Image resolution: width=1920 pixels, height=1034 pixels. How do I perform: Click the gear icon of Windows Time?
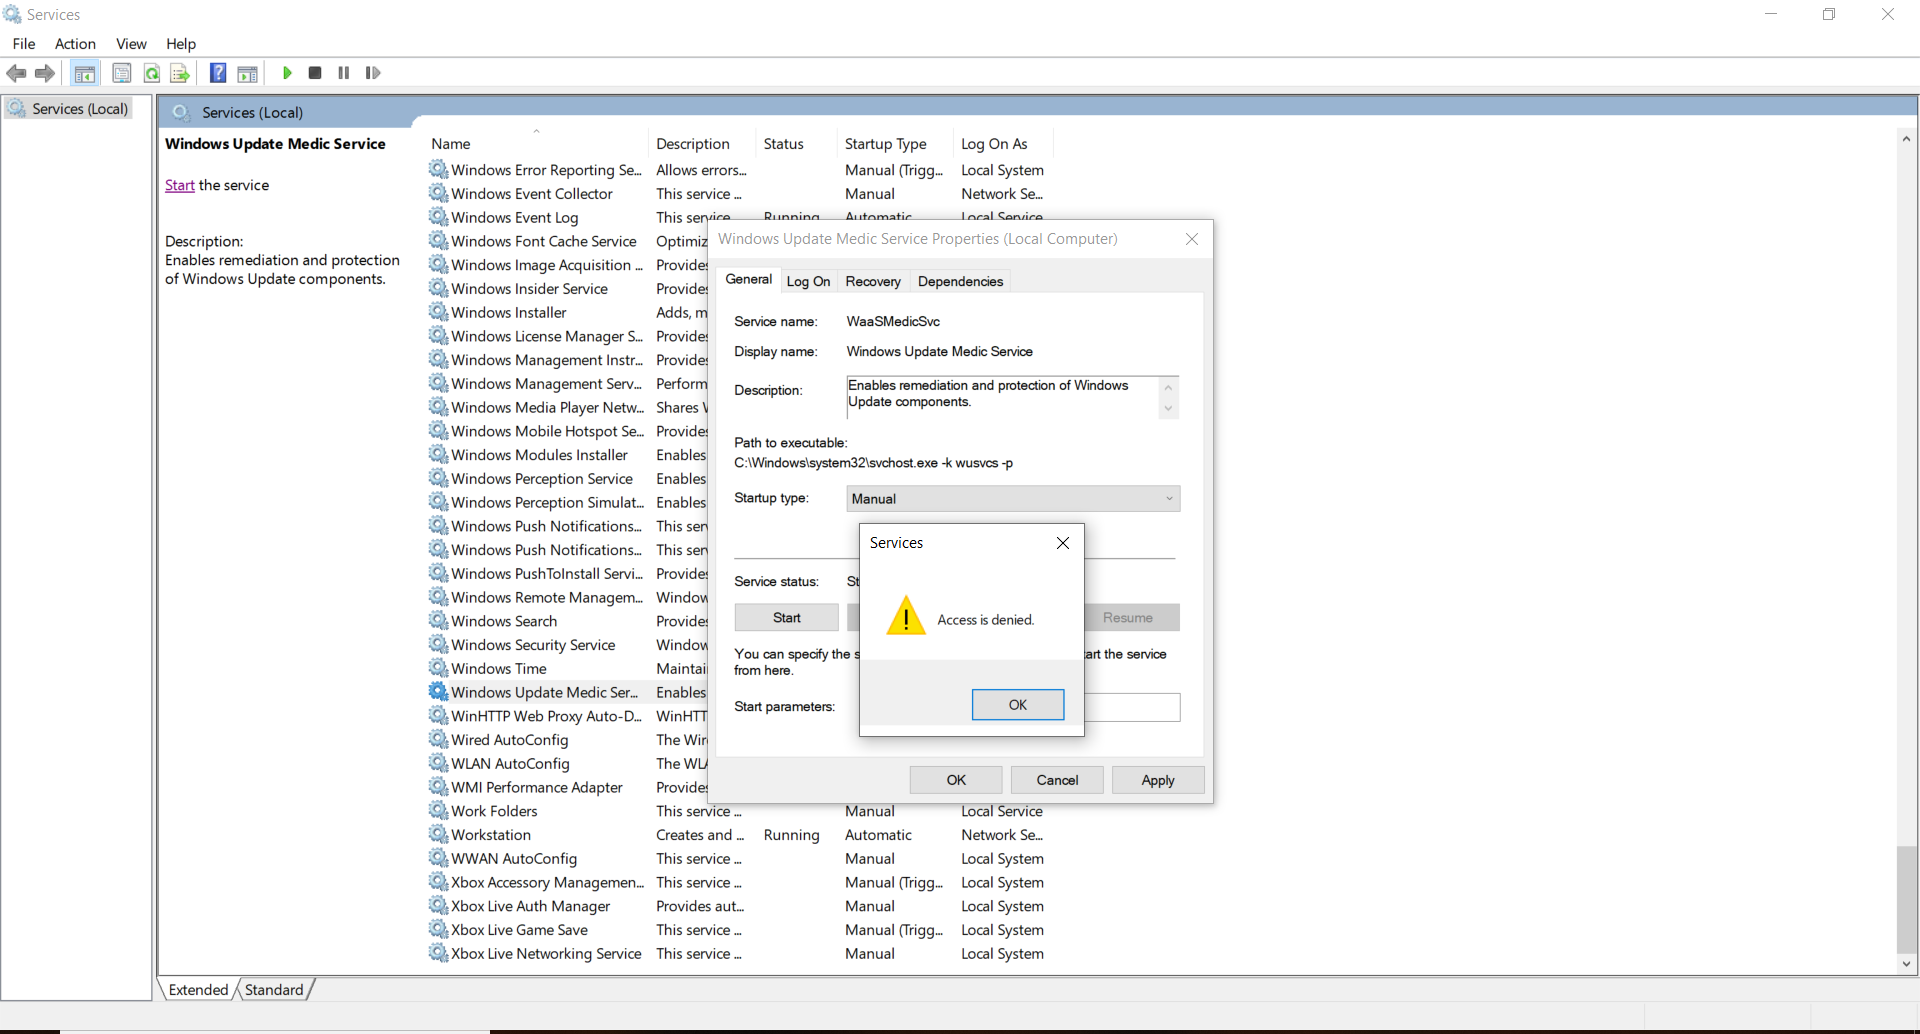coord(438,668)
